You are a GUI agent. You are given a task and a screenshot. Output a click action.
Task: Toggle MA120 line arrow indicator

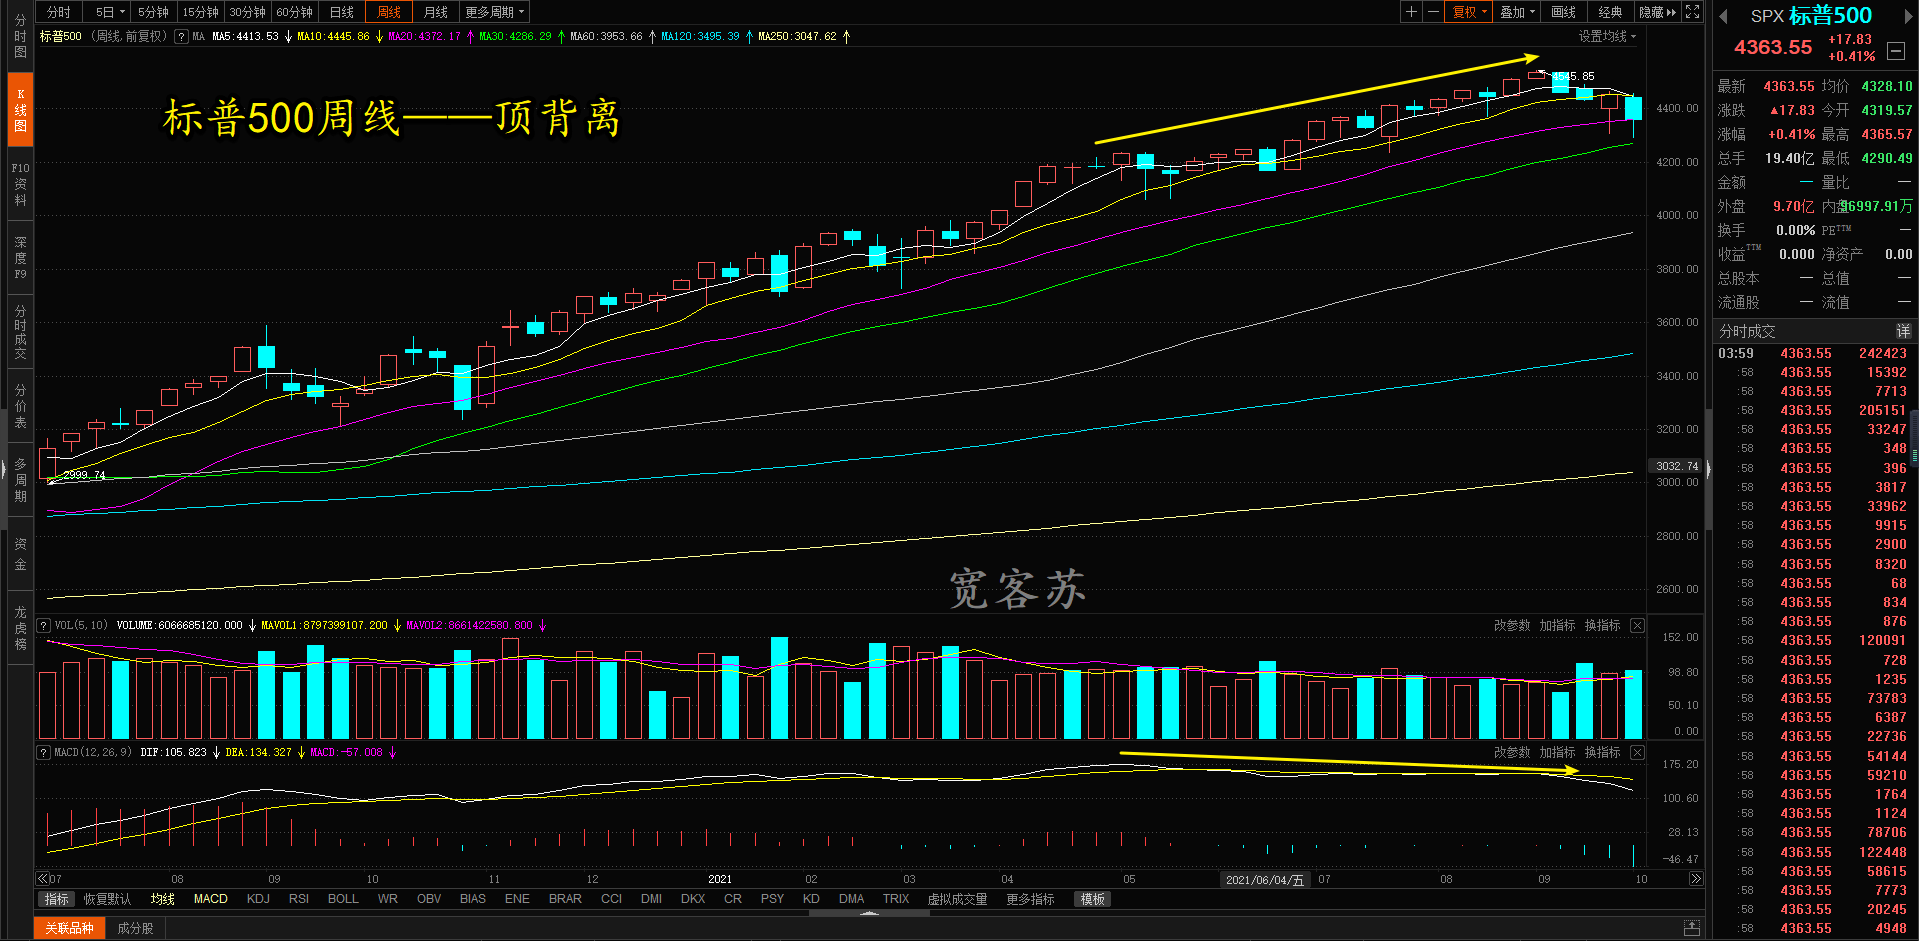(x=749, y=37)
